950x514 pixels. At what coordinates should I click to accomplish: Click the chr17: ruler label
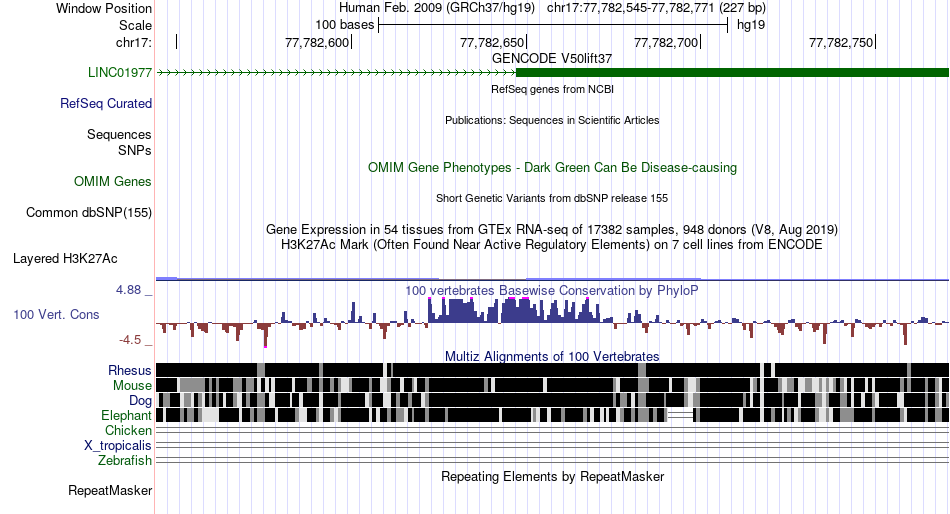point(134,42)
